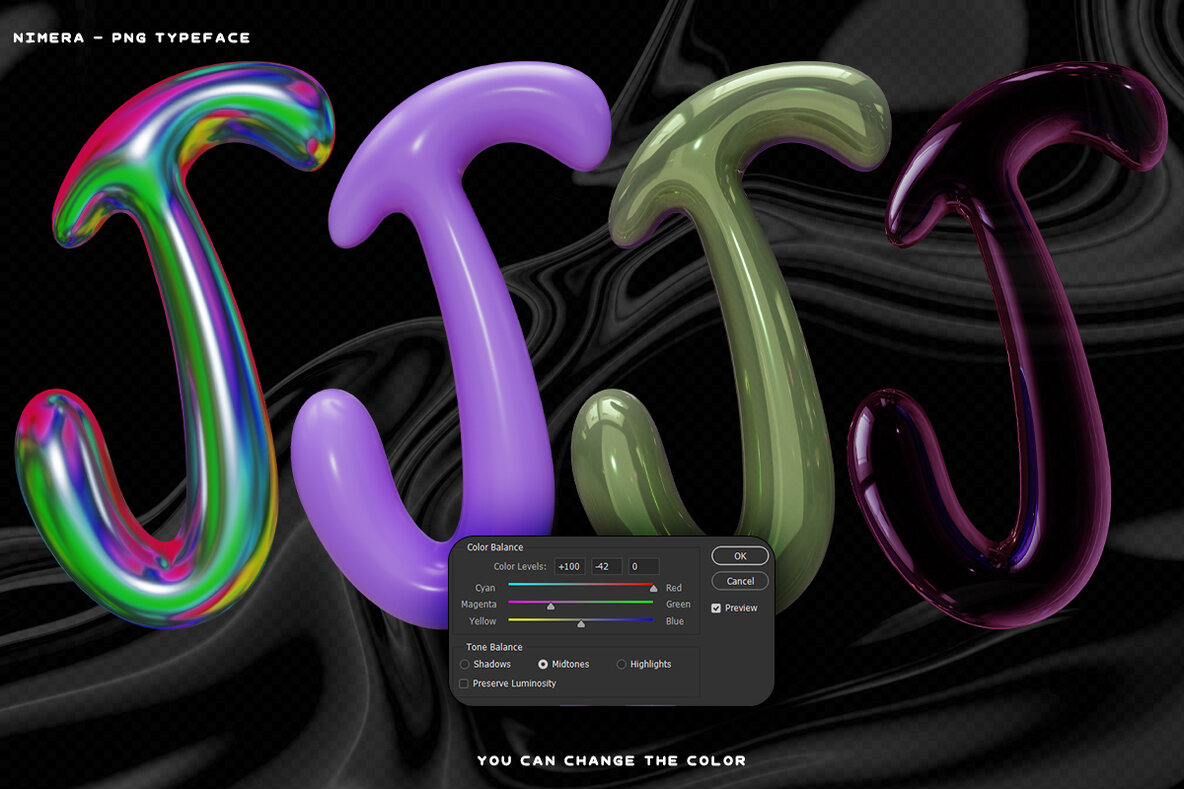Click the Color Levels field showing 0
The image size is (1184, 789).
pos(643,566)
